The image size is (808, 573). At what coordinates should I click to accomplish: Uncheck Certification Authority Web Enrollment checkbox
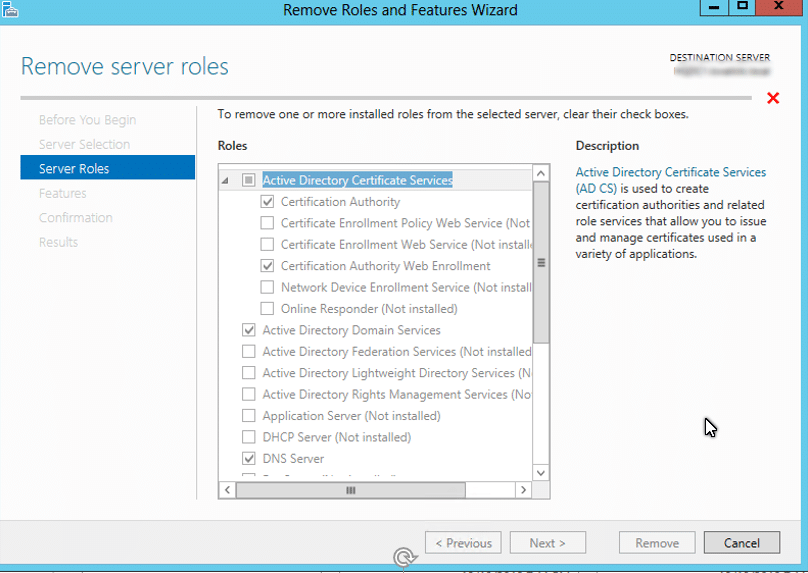267,266
